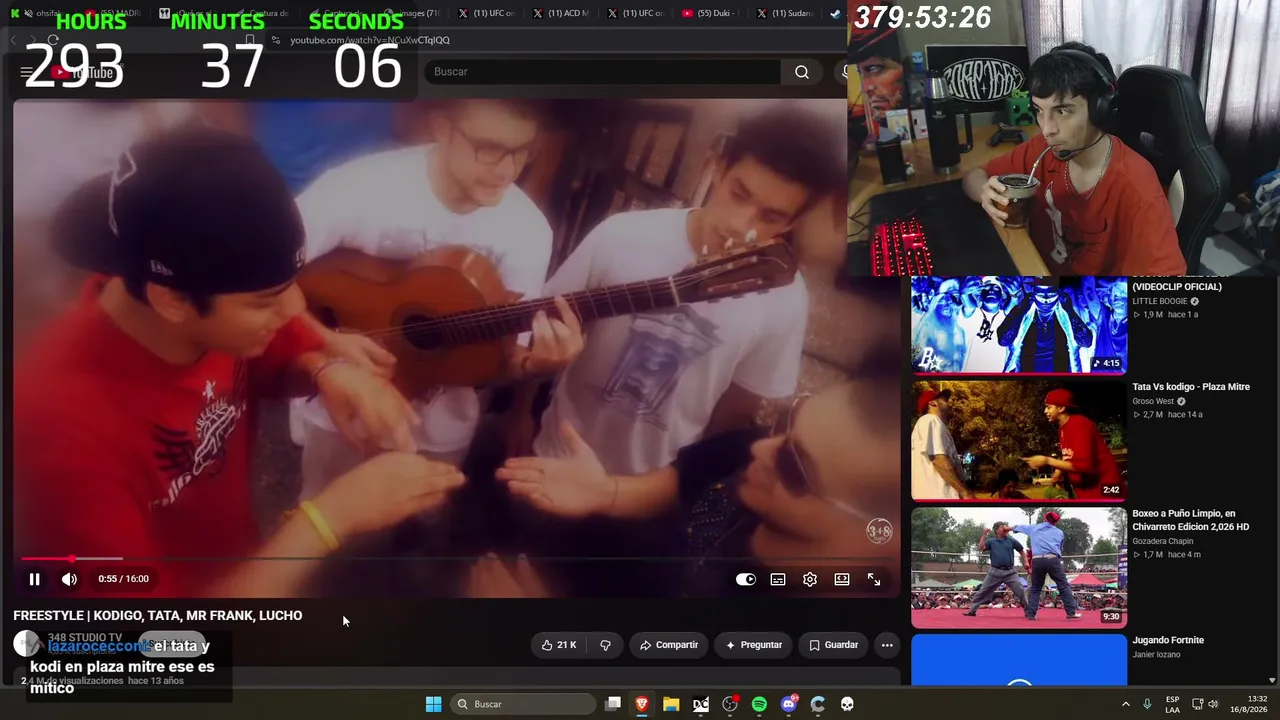The image size is (1280, 720).
Task: Open the system volume tray icon
Action: pyautogui.click(x=1214, y=704)
